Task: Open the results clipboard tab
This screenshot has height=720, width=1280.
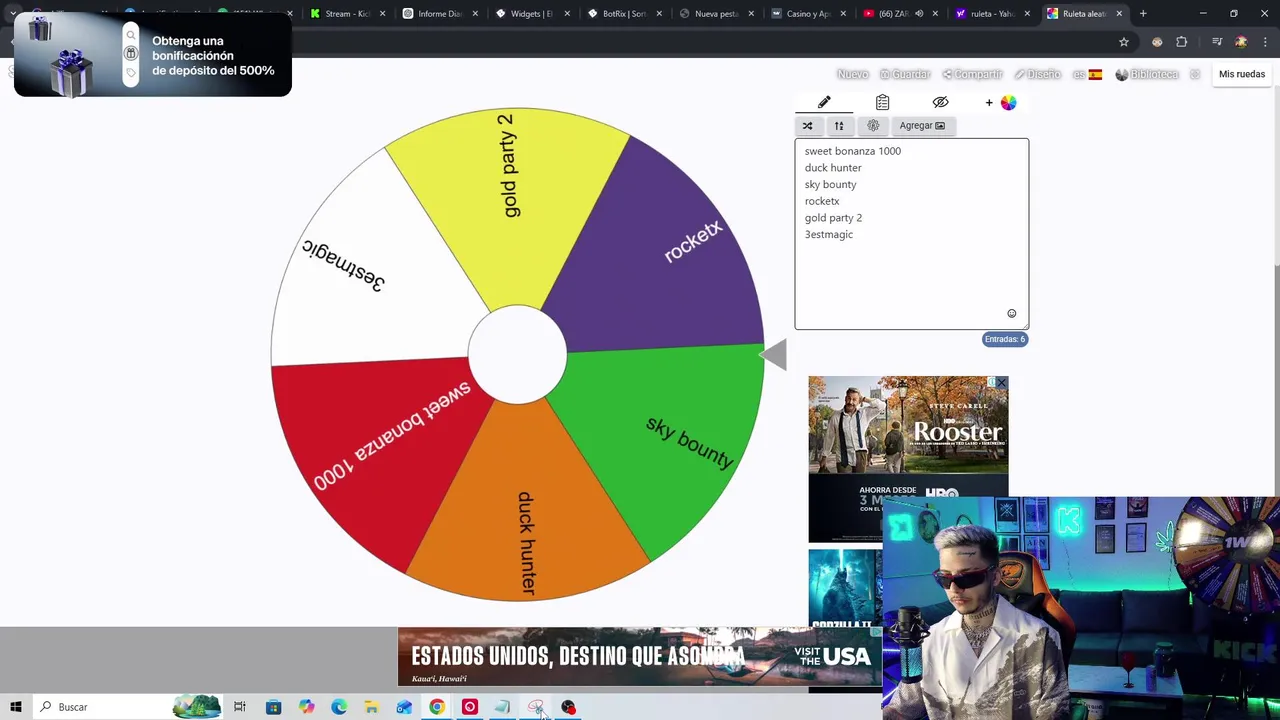Action: pos(882,102)
